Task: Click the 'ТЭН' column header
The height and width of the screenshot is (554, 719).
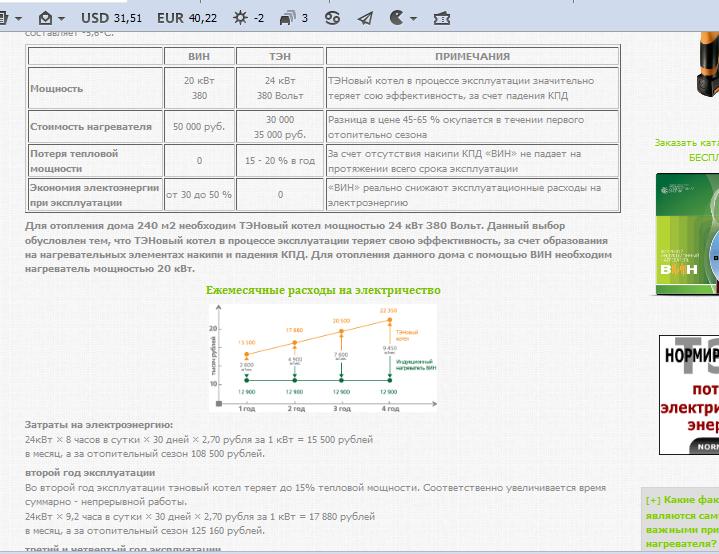Action: click(280, 56)
